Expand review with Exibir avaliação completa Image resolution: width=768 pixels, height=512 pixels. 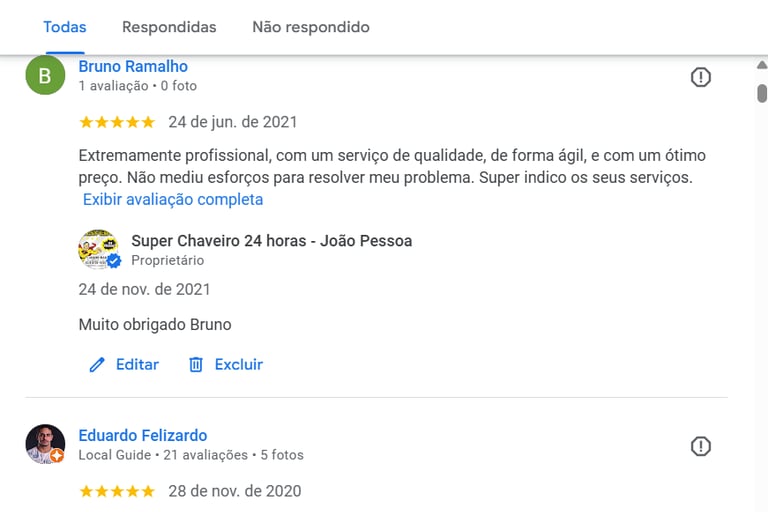click(173, 199)
